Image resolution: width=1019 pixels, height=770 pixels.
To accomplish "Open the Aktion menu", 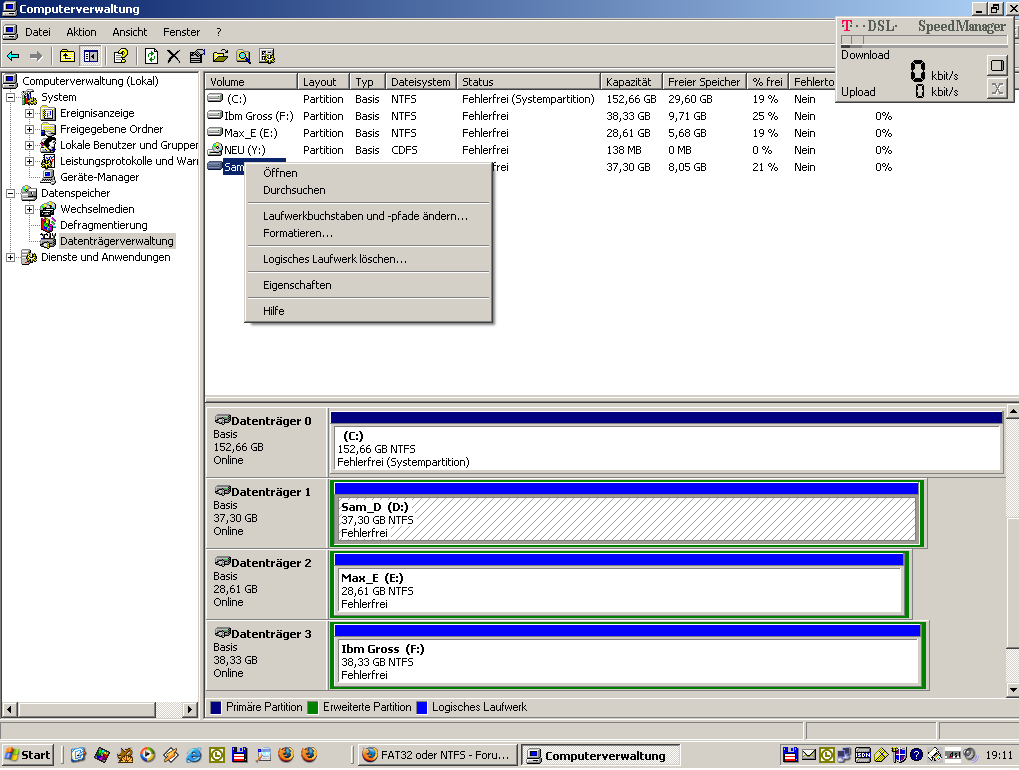I will (x=81, y=32).
